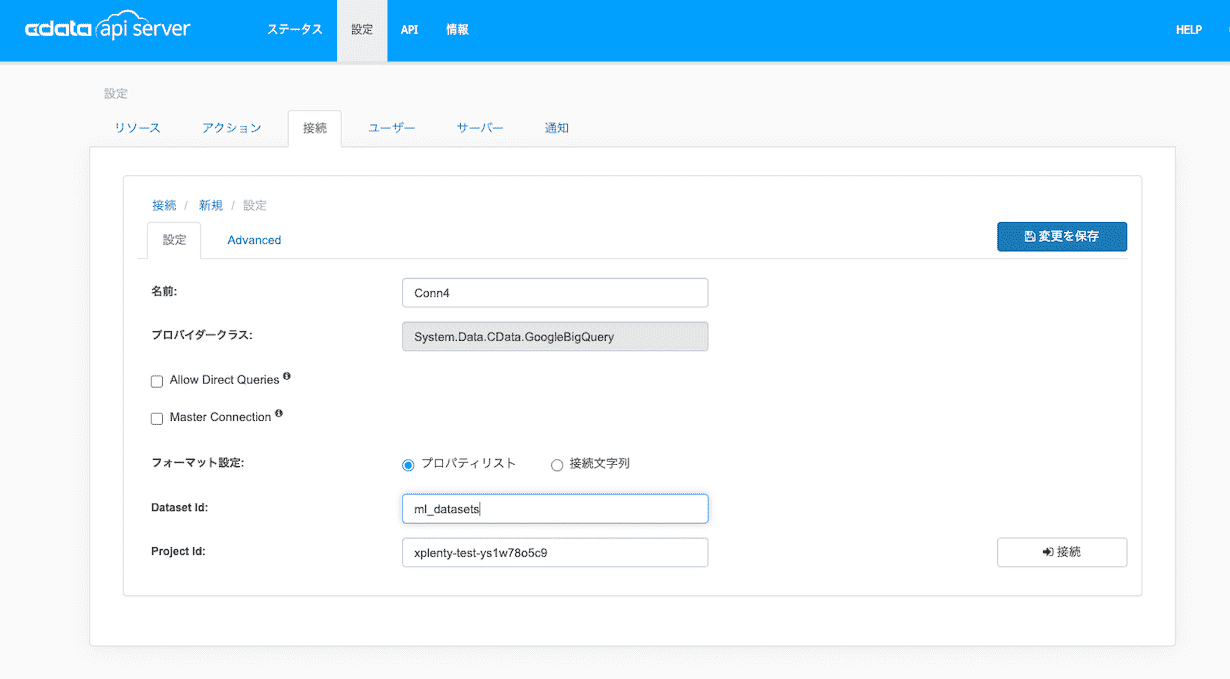Go to the 情報 menu

tap(457, 30)
